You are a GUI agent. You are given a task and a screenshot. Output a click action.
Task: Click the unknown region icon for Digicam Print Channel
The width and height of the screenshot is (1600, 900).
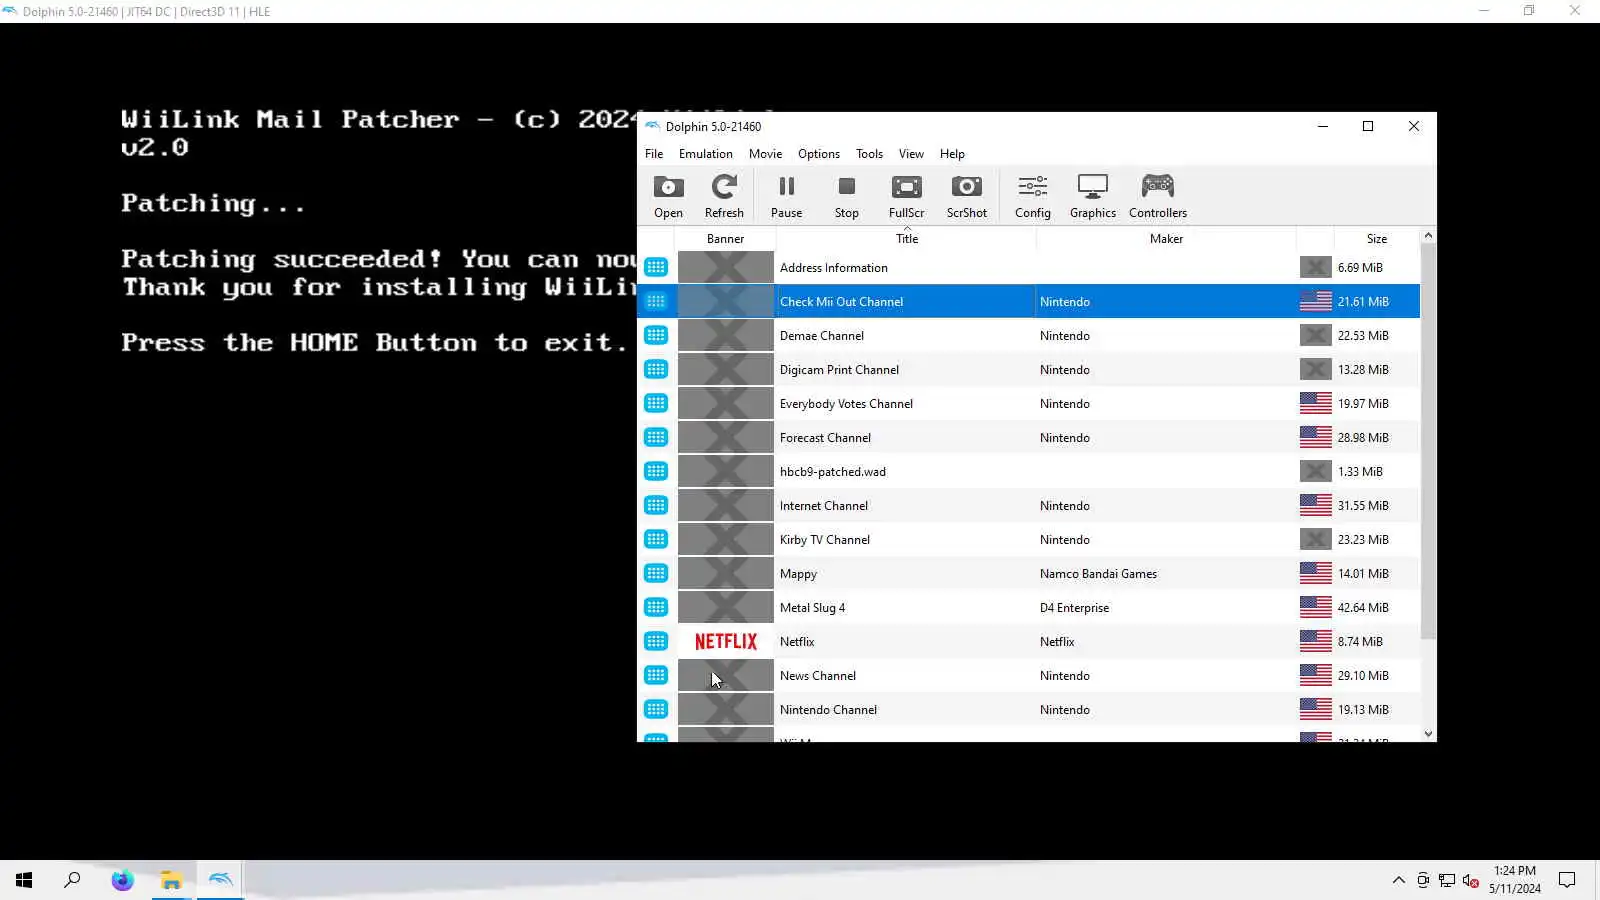1315,369
